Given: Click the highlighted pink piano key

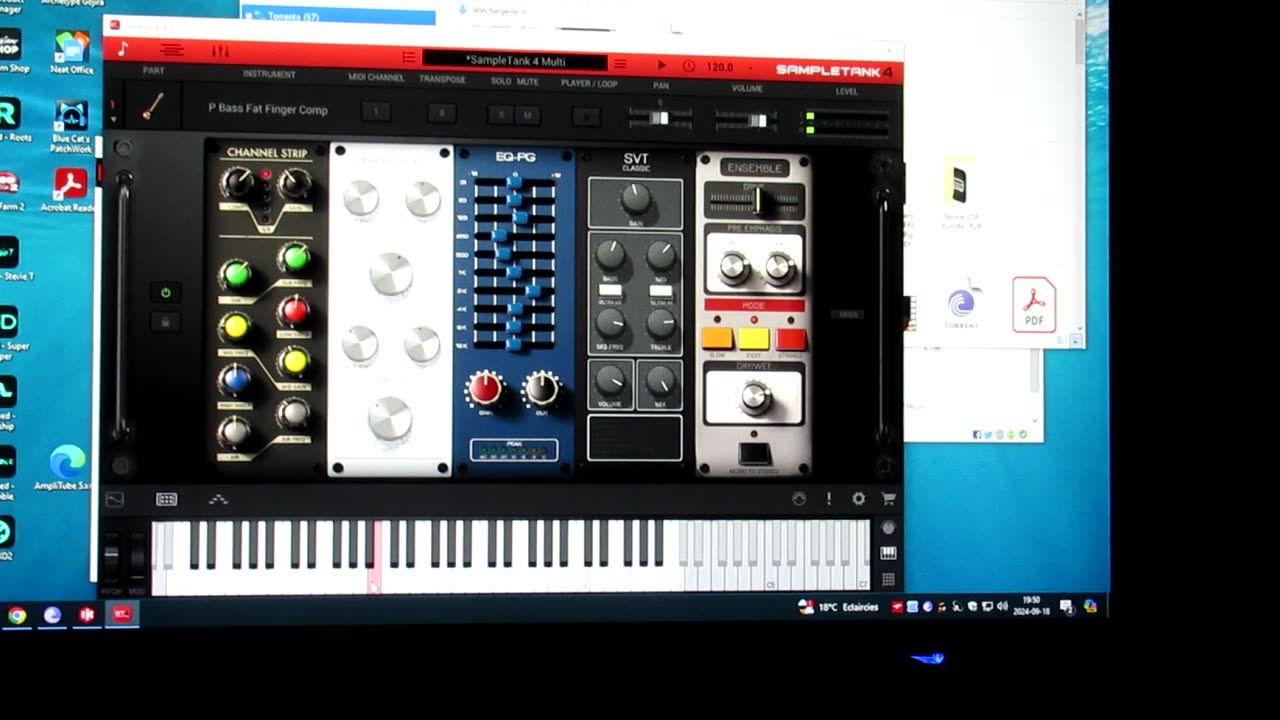Looking at the screenshot, I should (376, 577).
